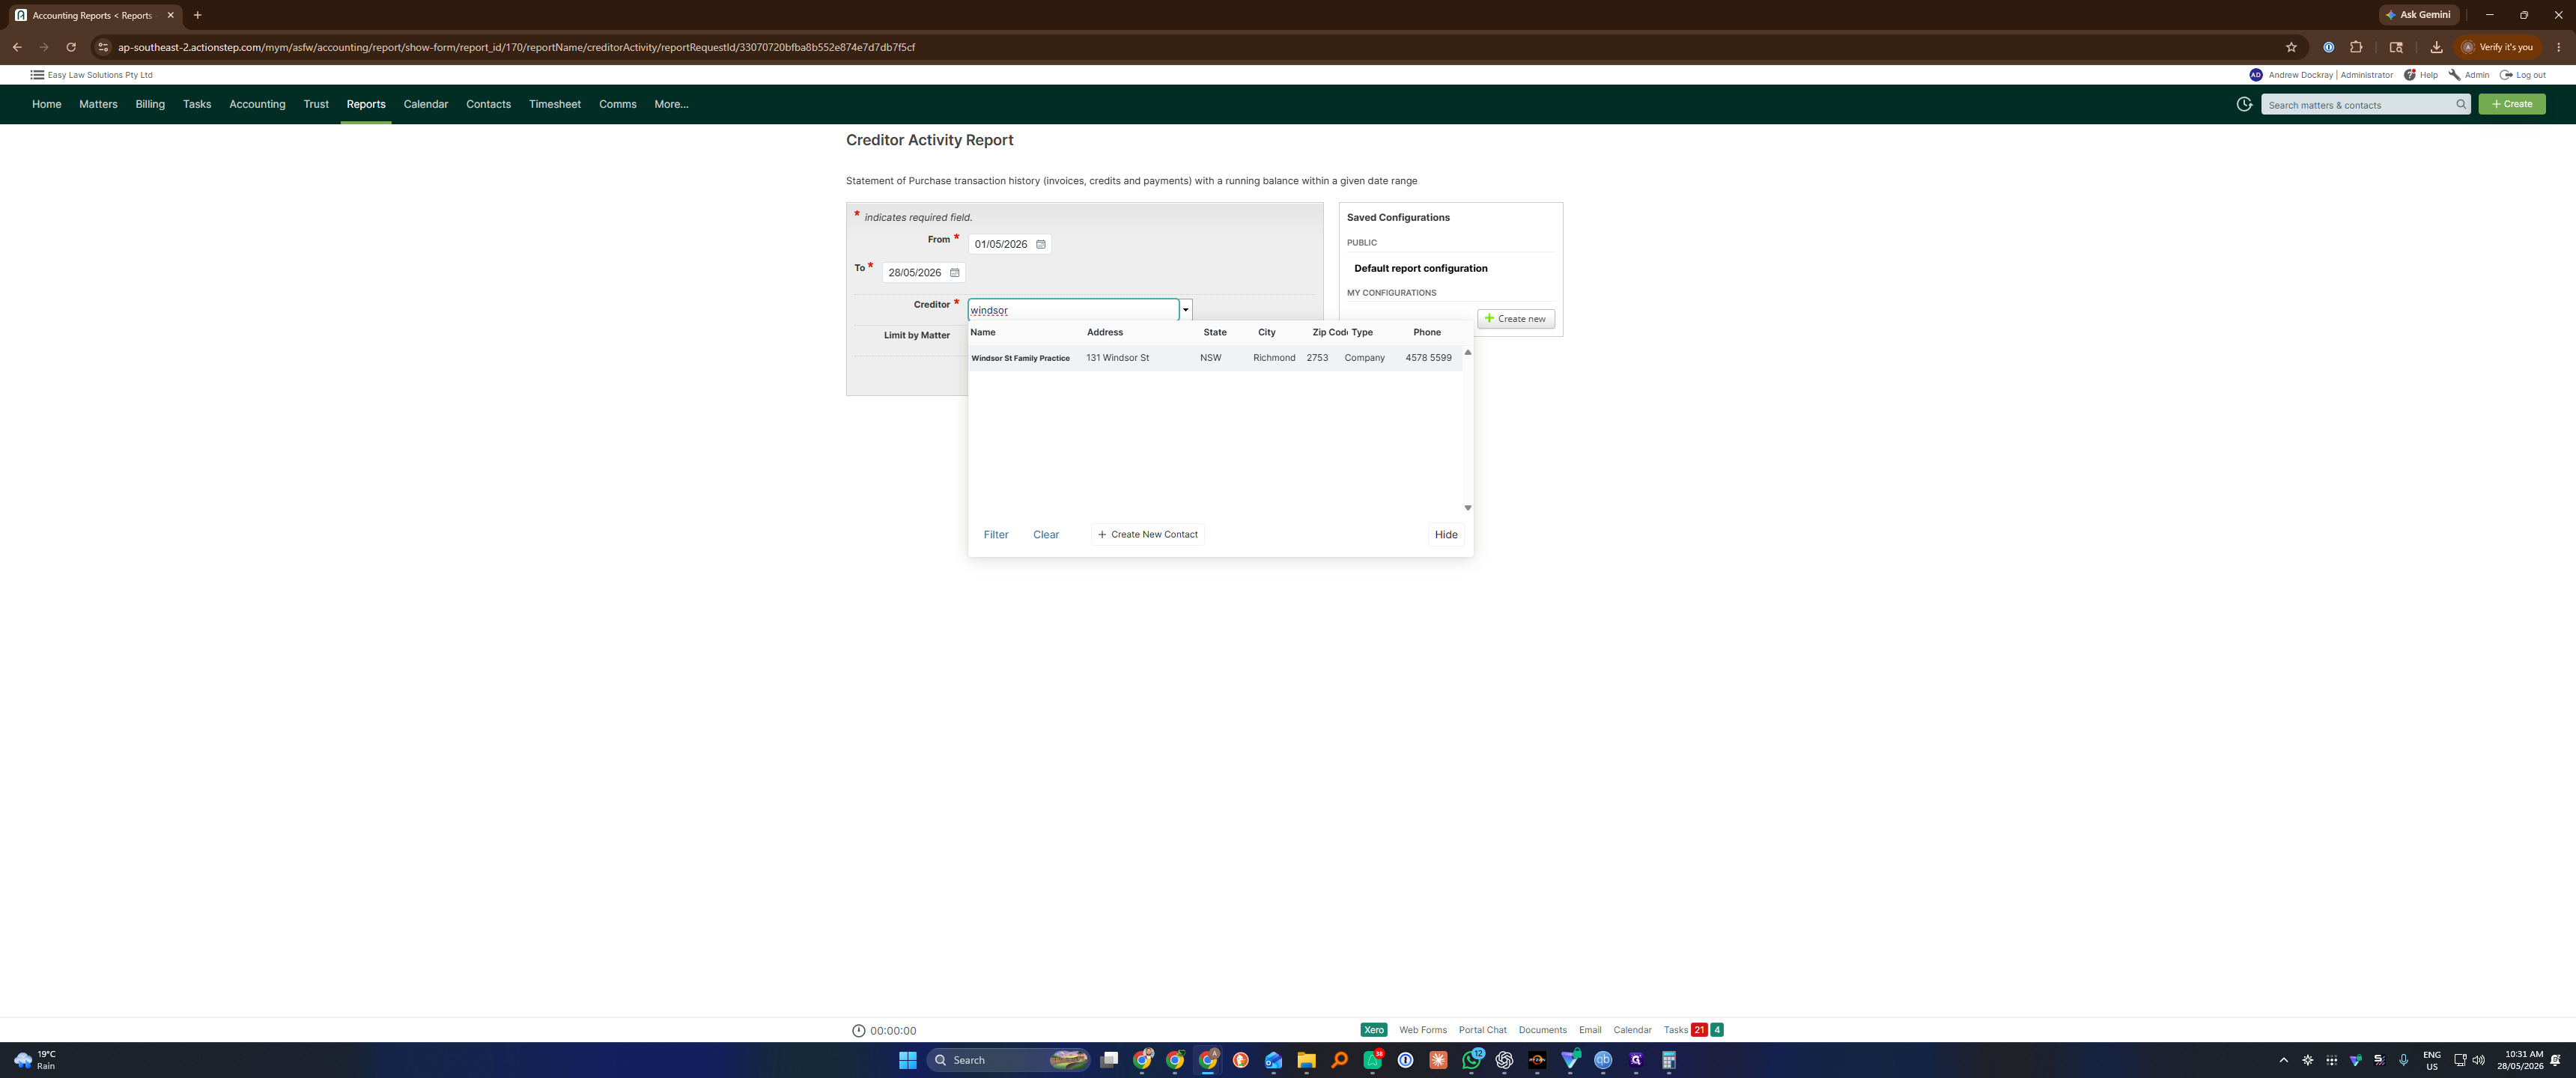Viewport: 2576px width, 1078px height.
Task: Click Create new configuration button
Action: [1515, 319]
